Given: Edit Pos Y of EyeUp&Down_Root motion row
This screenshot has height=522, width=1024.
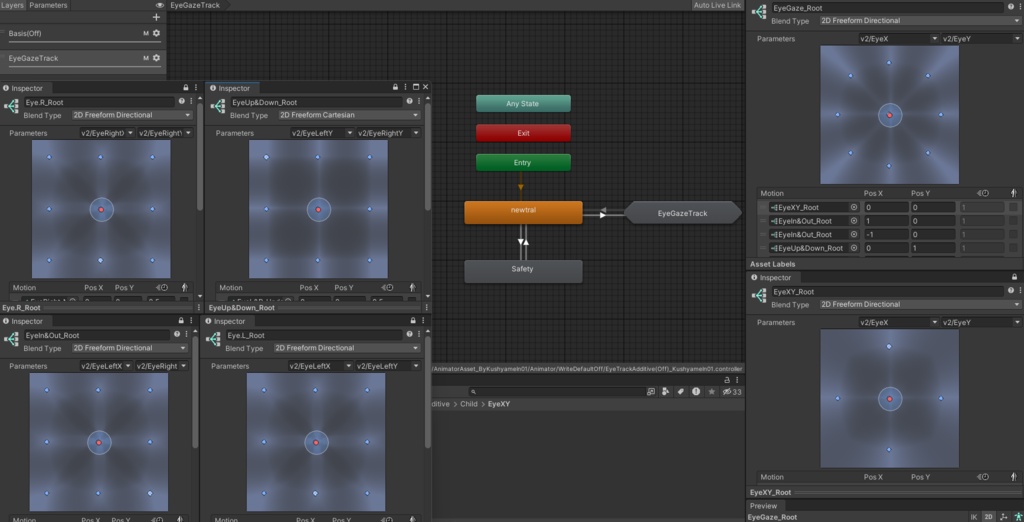Looking at the screenshot, I should (933, 248).
